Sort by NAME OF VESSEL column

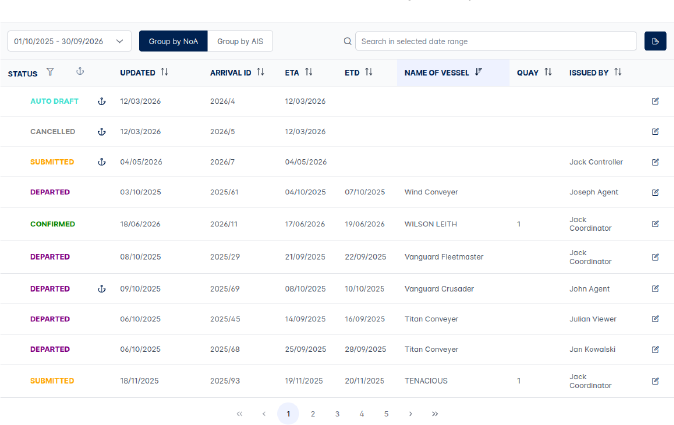(x=478, y=72)
